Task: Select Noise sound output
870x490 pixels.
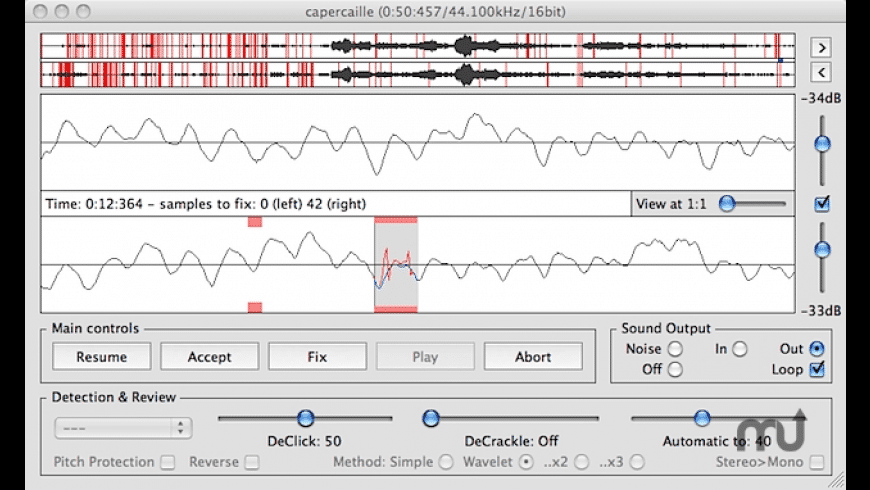Action: 675,349
